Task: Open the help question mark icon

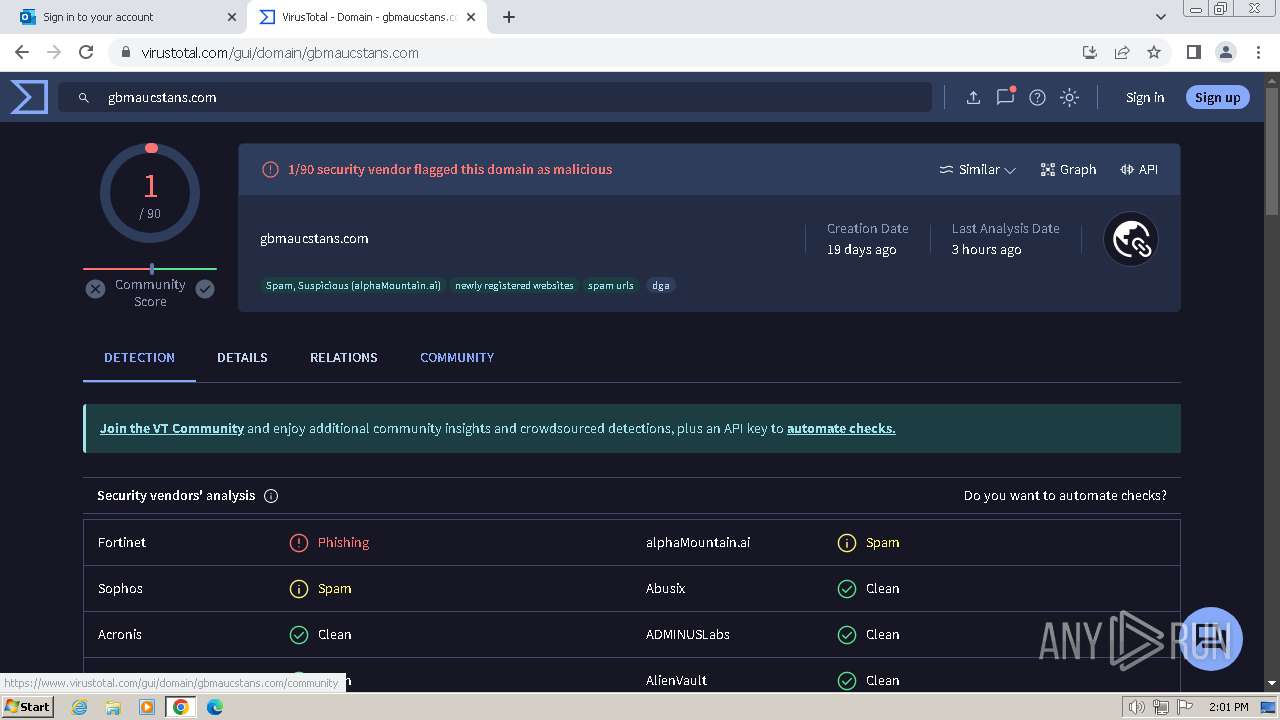Action: pyautogui.click(x=1037, y=97)
